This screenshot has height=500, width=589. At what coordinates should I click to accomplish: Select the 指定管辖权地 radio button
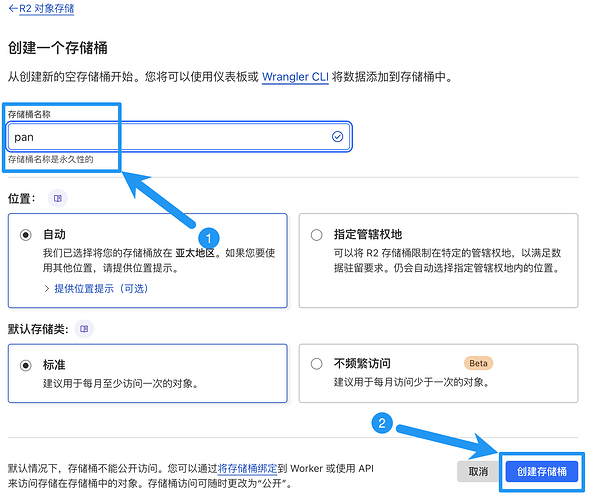[x=316, y=235]
